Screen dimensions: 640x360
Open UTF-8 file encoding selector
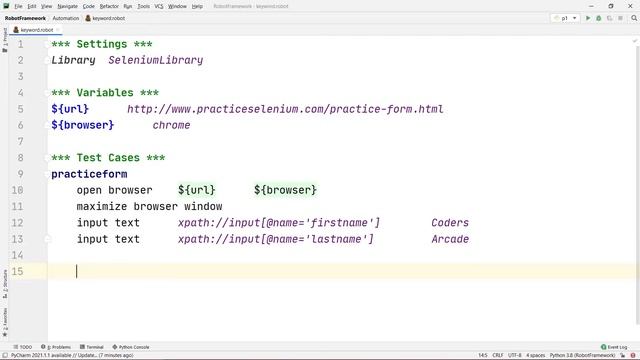click(x=515, y=356)
